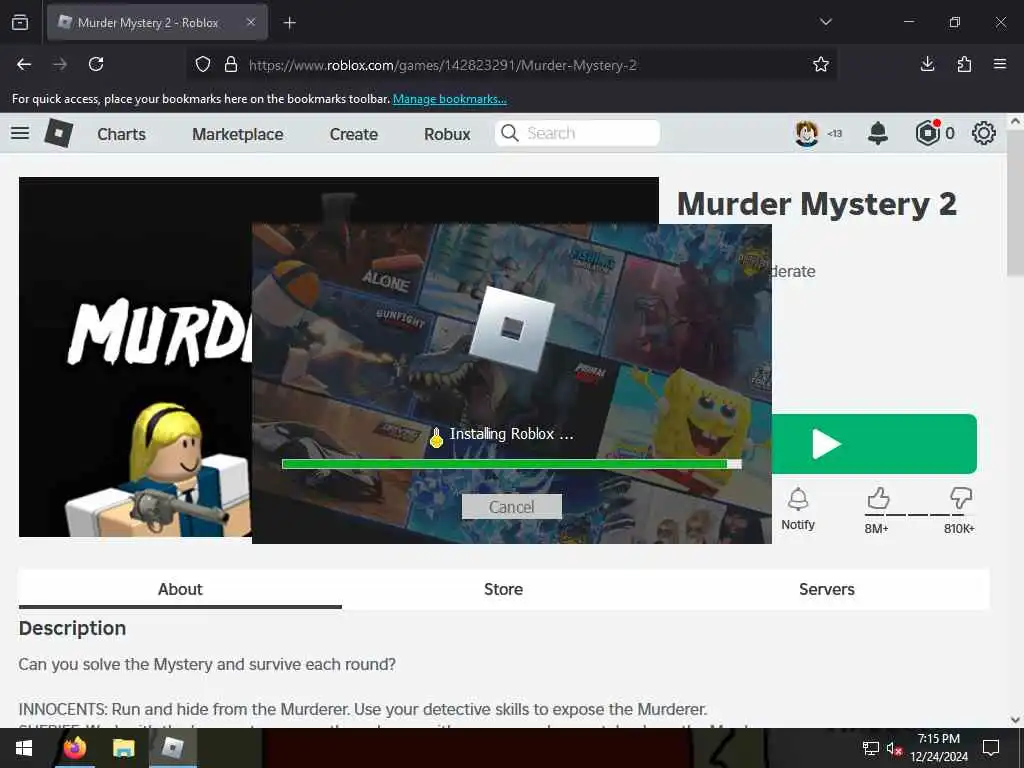The width and height of the screenshot is (1024, 768).
Task: Switch to the About tab
Action: [180, 589]
